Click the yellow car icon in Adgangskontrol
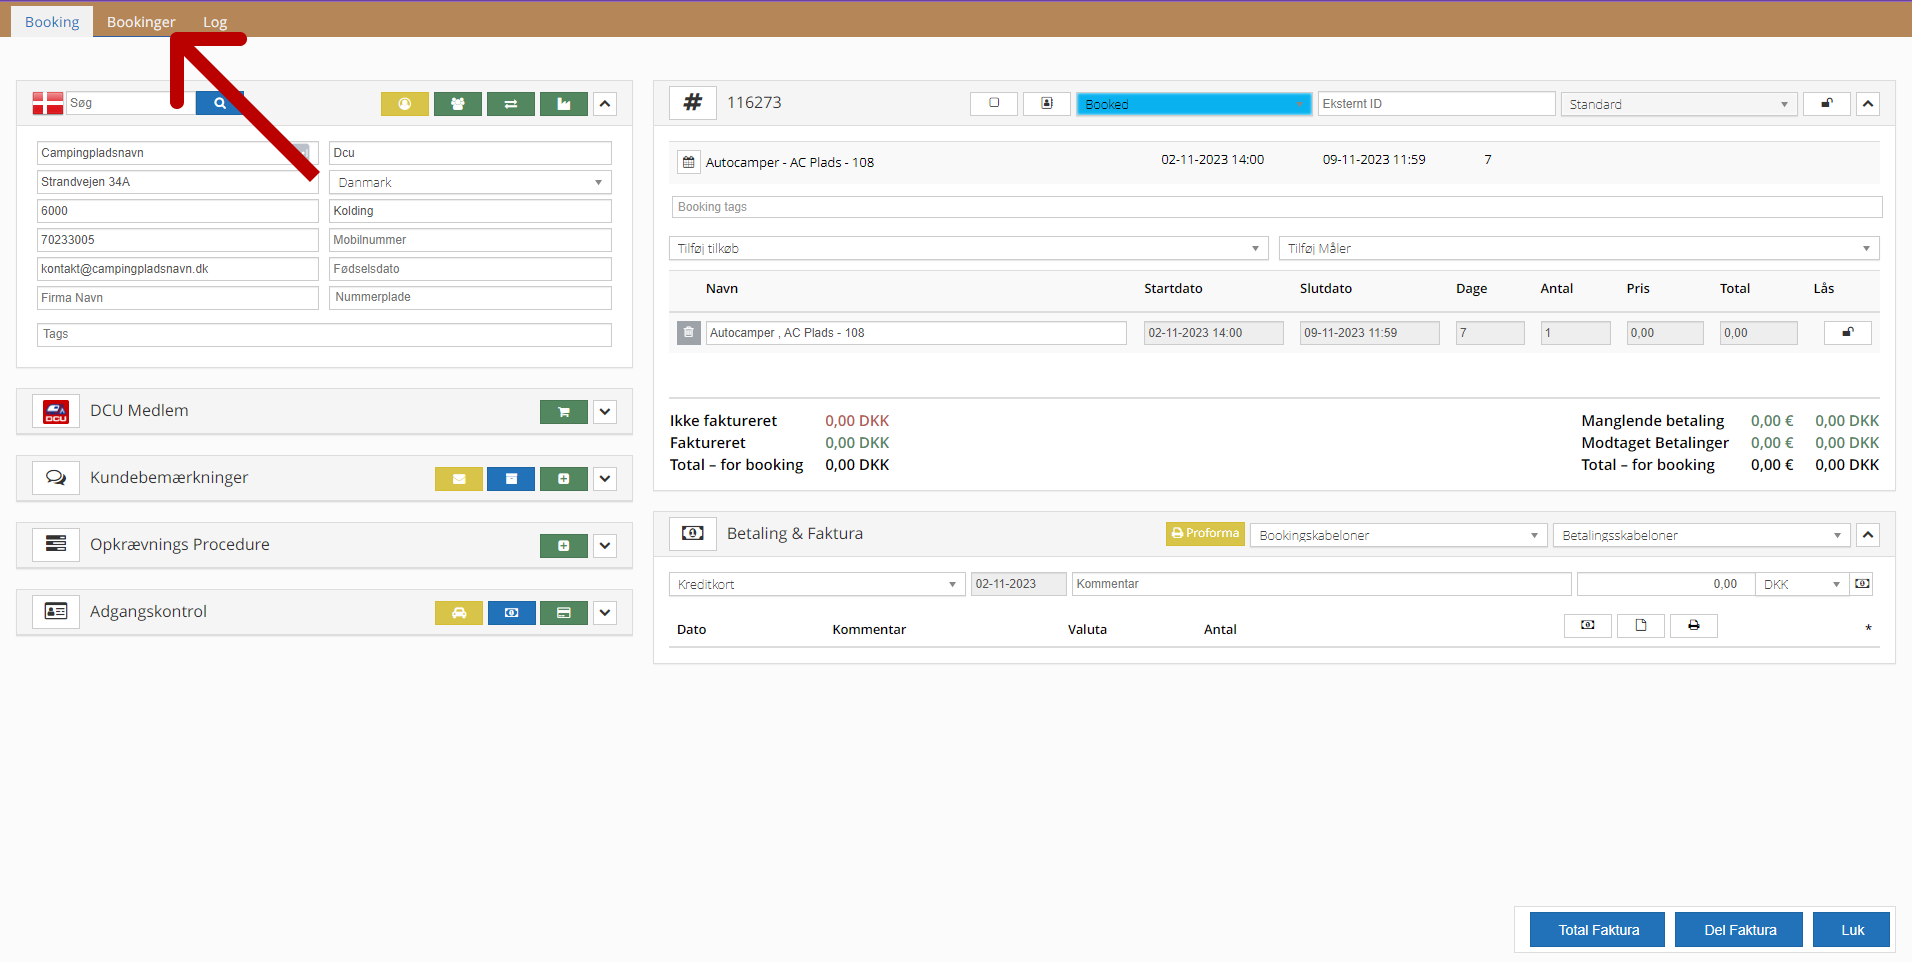1912x966 pixels. tap(459, 613)
